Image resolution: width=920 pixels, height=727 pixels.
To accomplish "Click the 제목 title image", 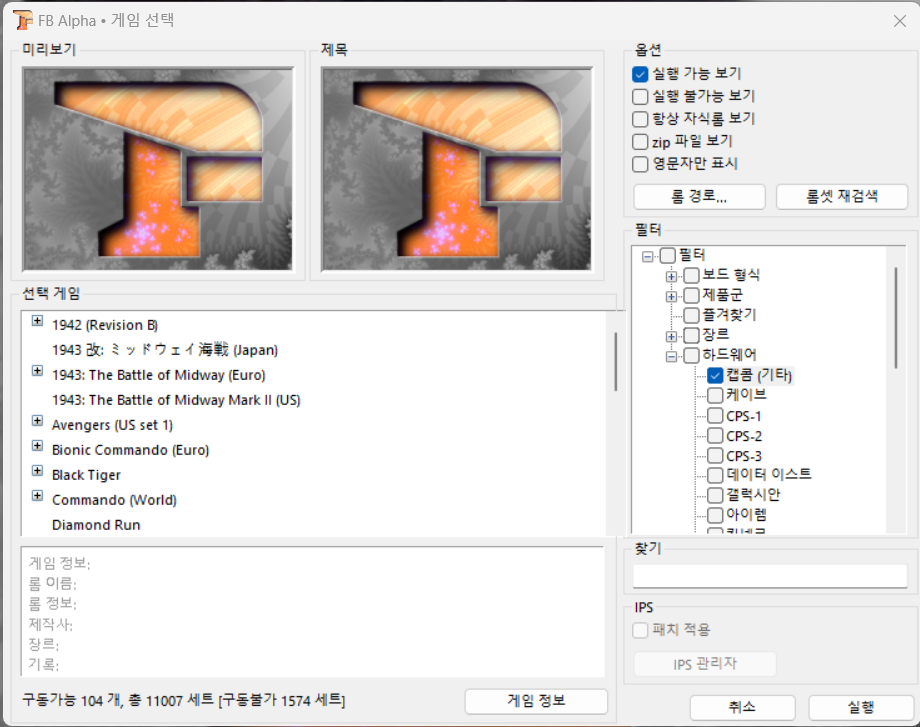I will 457,169.
